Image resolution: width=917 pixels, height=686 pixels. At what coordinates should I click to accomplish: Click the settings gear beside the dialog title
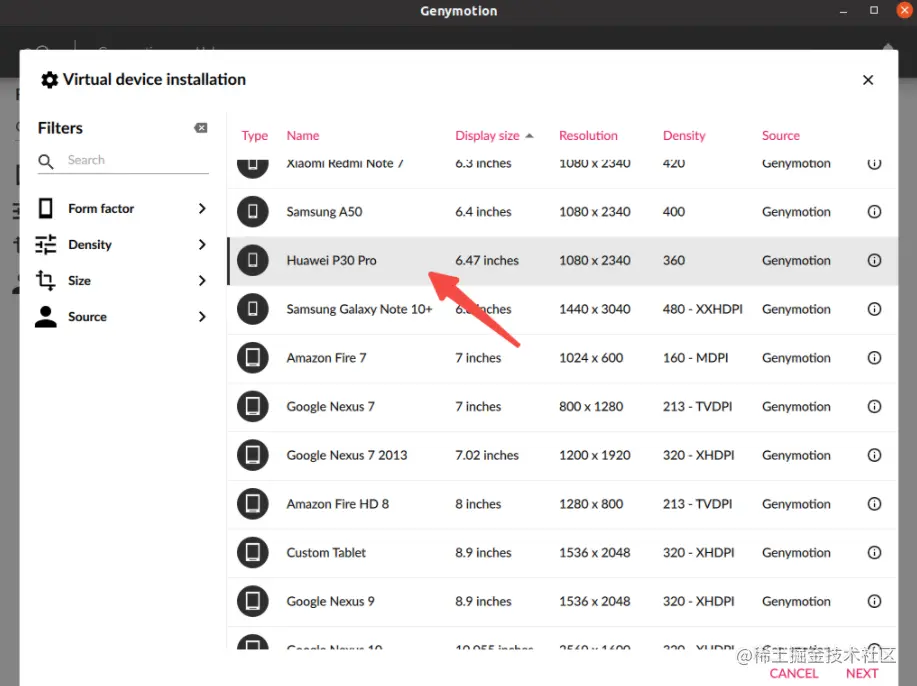tap(50, 80)
